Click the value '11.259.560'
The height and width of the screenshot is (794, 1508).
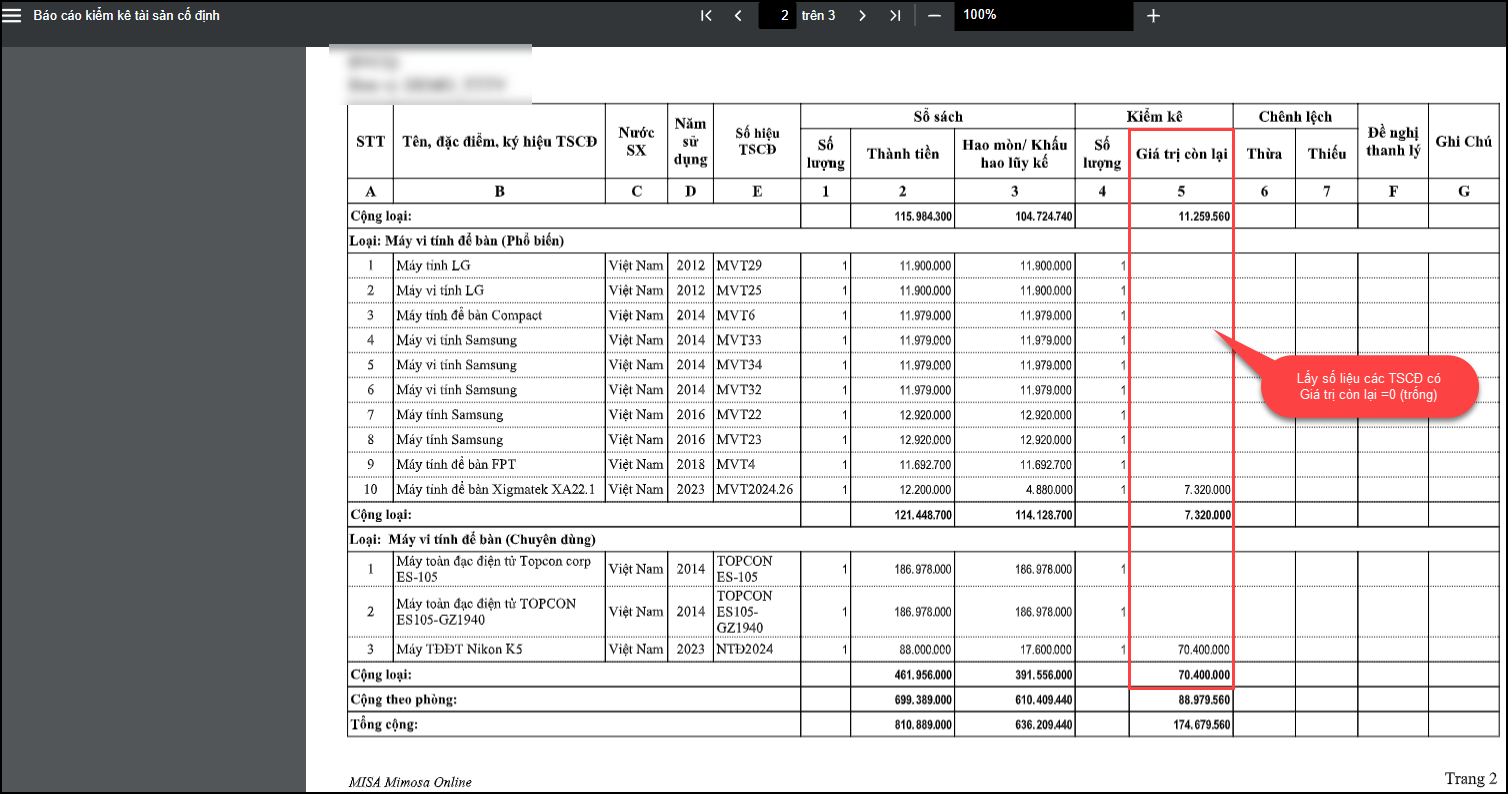(x=1203, y=216)
